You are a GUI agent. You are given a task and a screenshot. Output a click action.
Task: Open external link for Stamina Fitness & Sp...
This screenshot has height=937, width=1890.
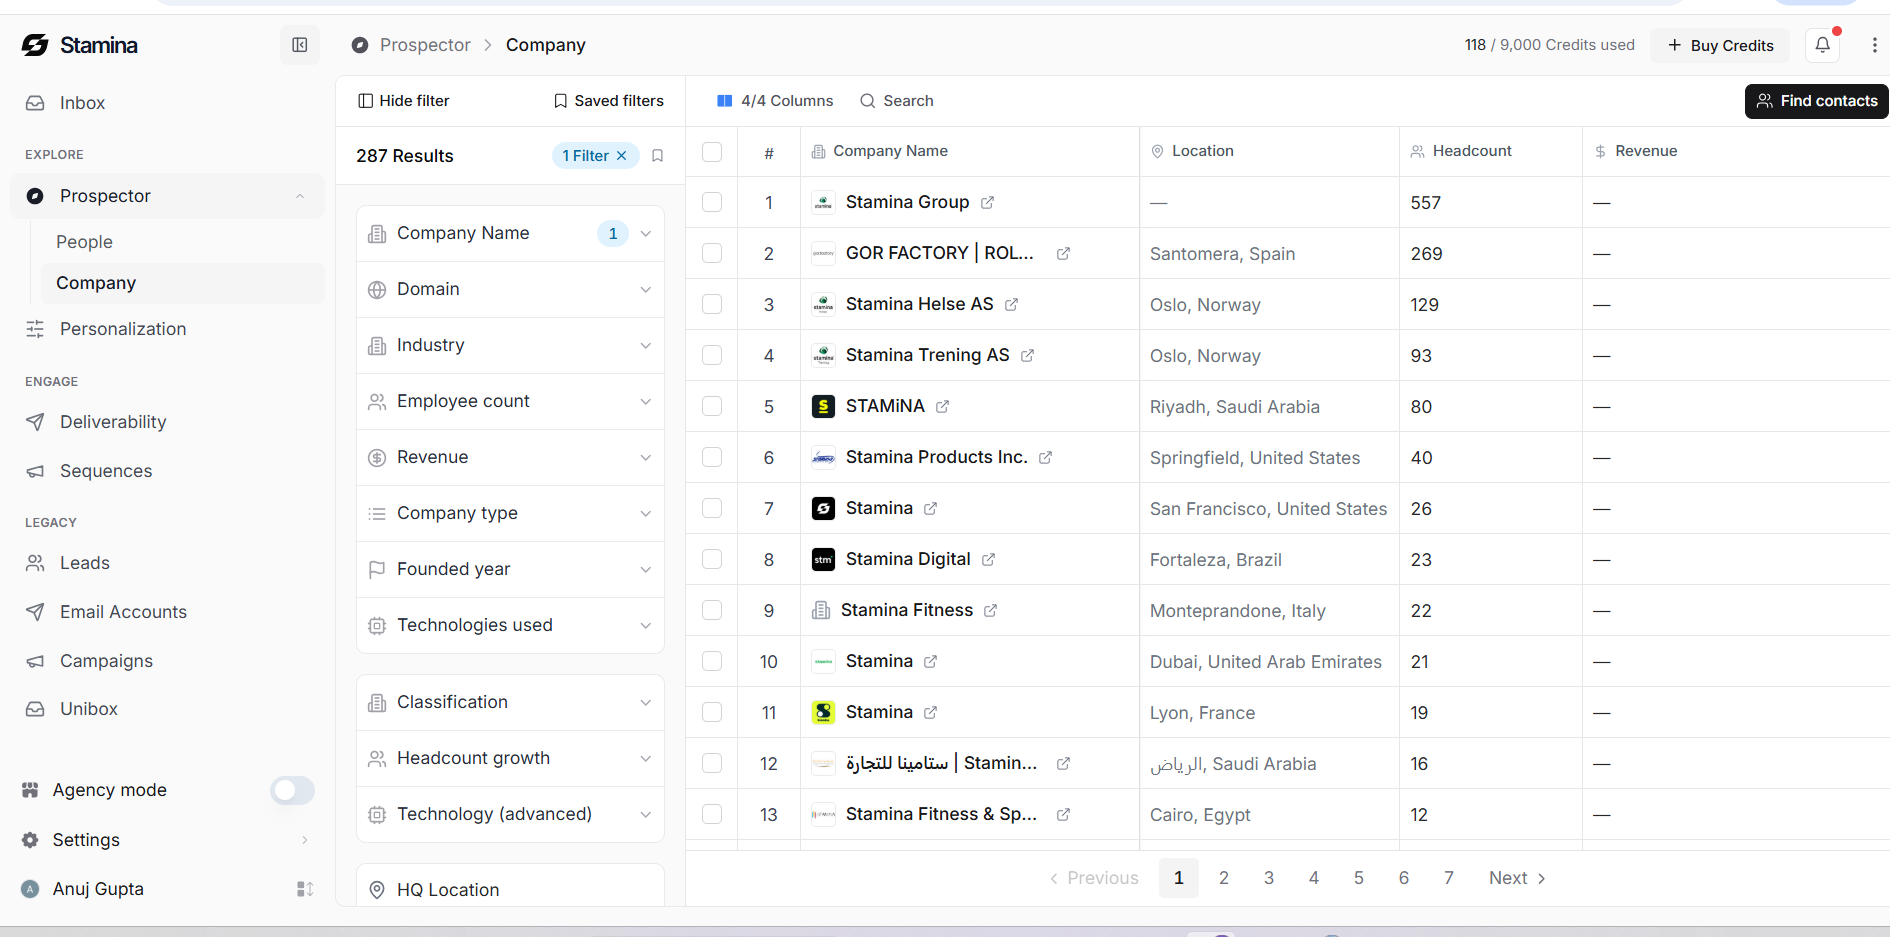pyautogui.click(x=1063, y=815)
